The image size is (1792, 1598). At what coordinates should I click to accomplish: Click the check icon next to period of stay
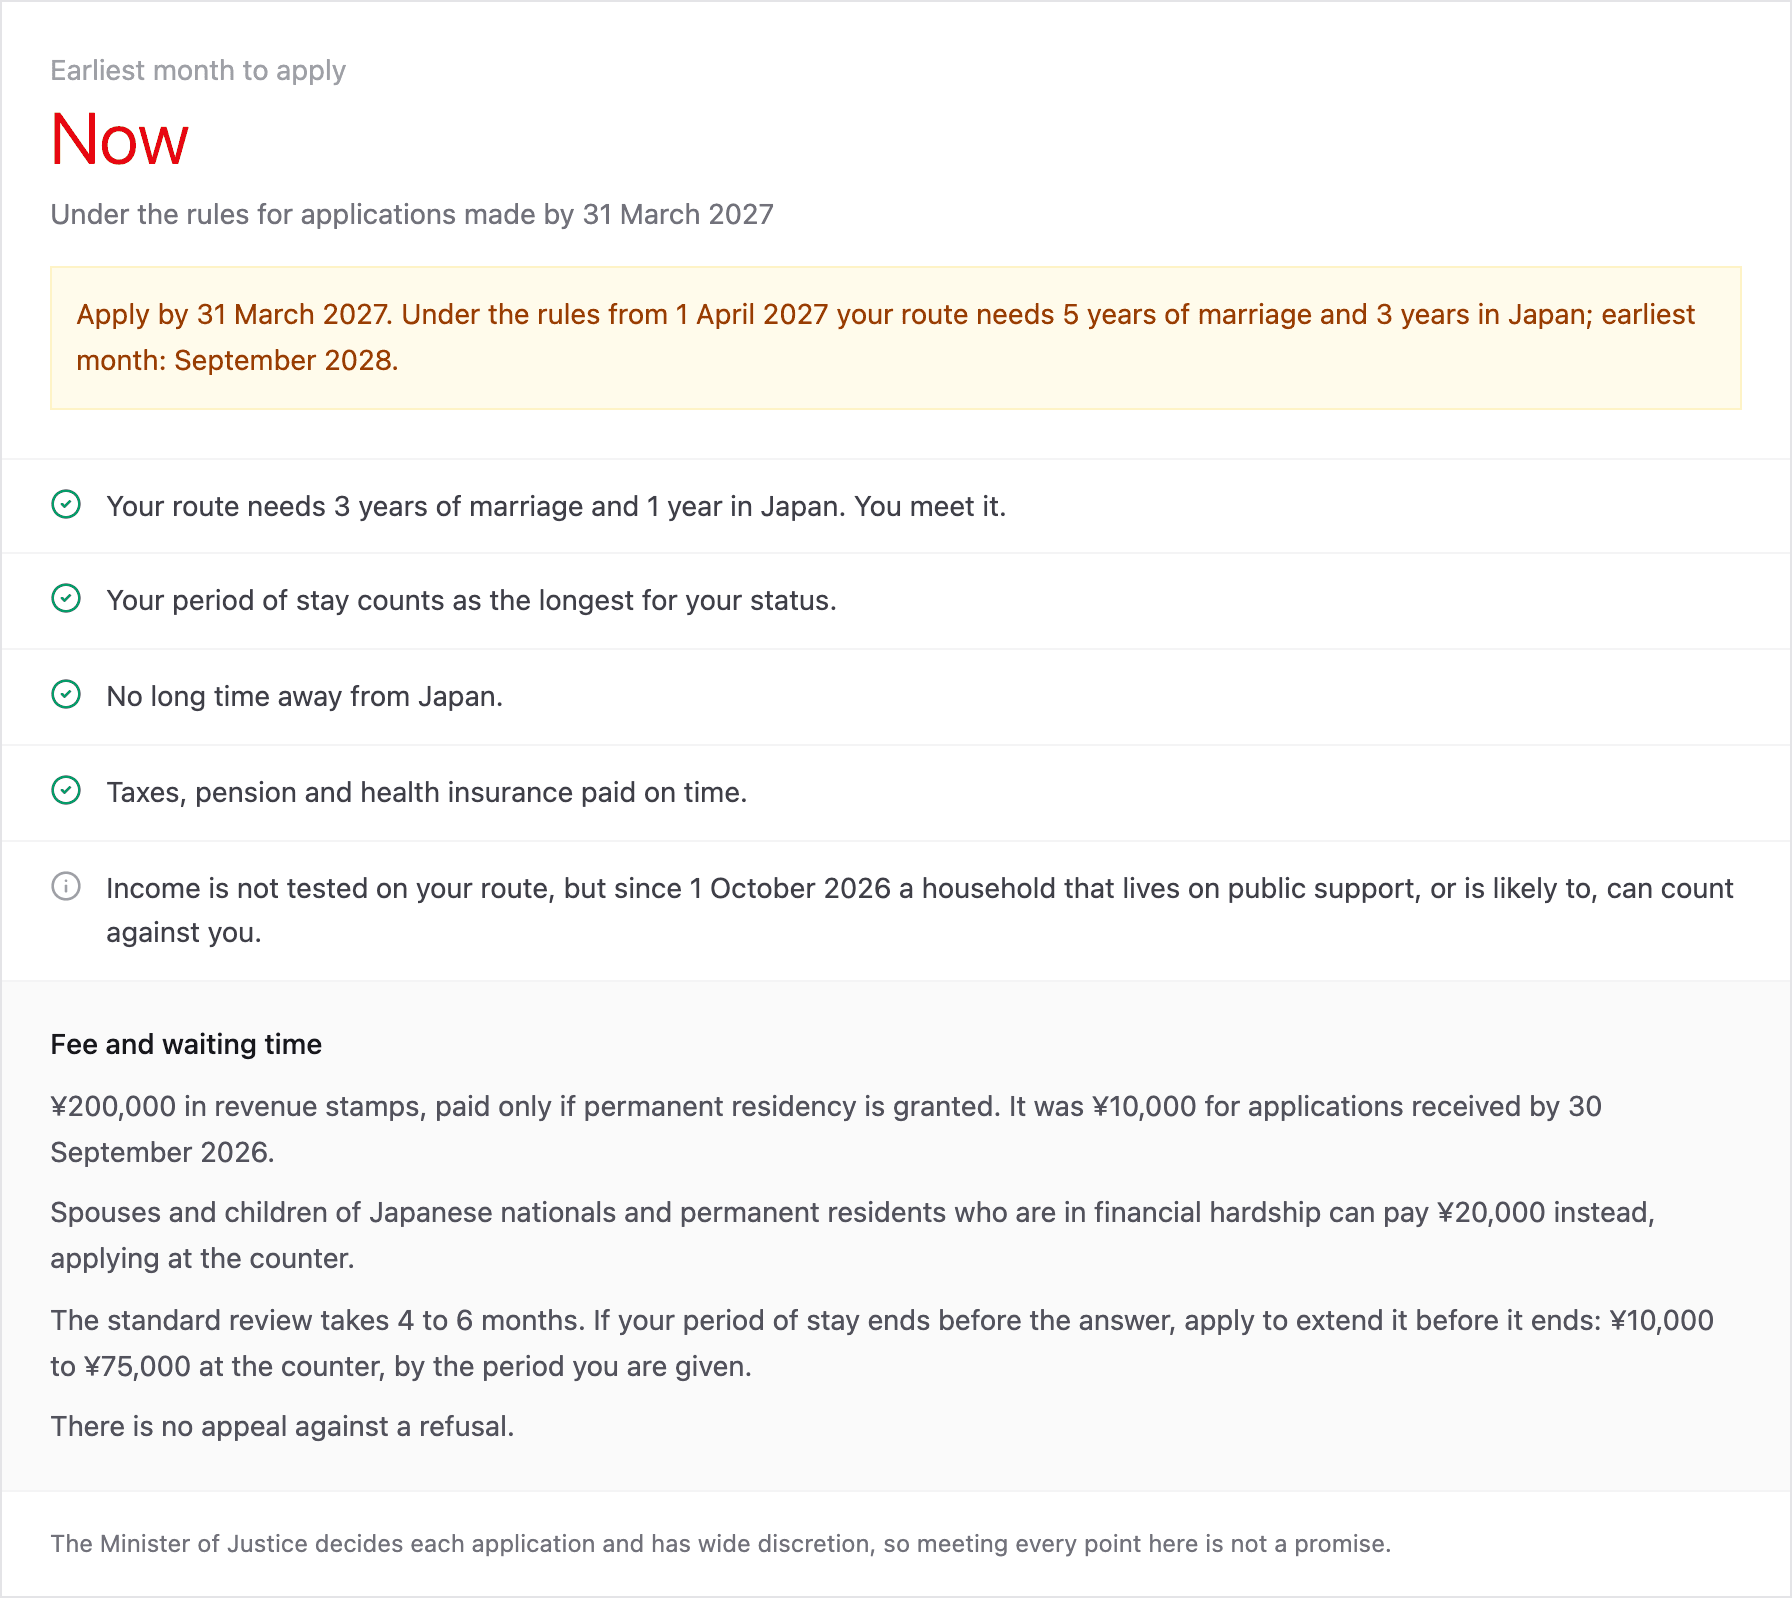pyautogui.click(x=66, y=599)
